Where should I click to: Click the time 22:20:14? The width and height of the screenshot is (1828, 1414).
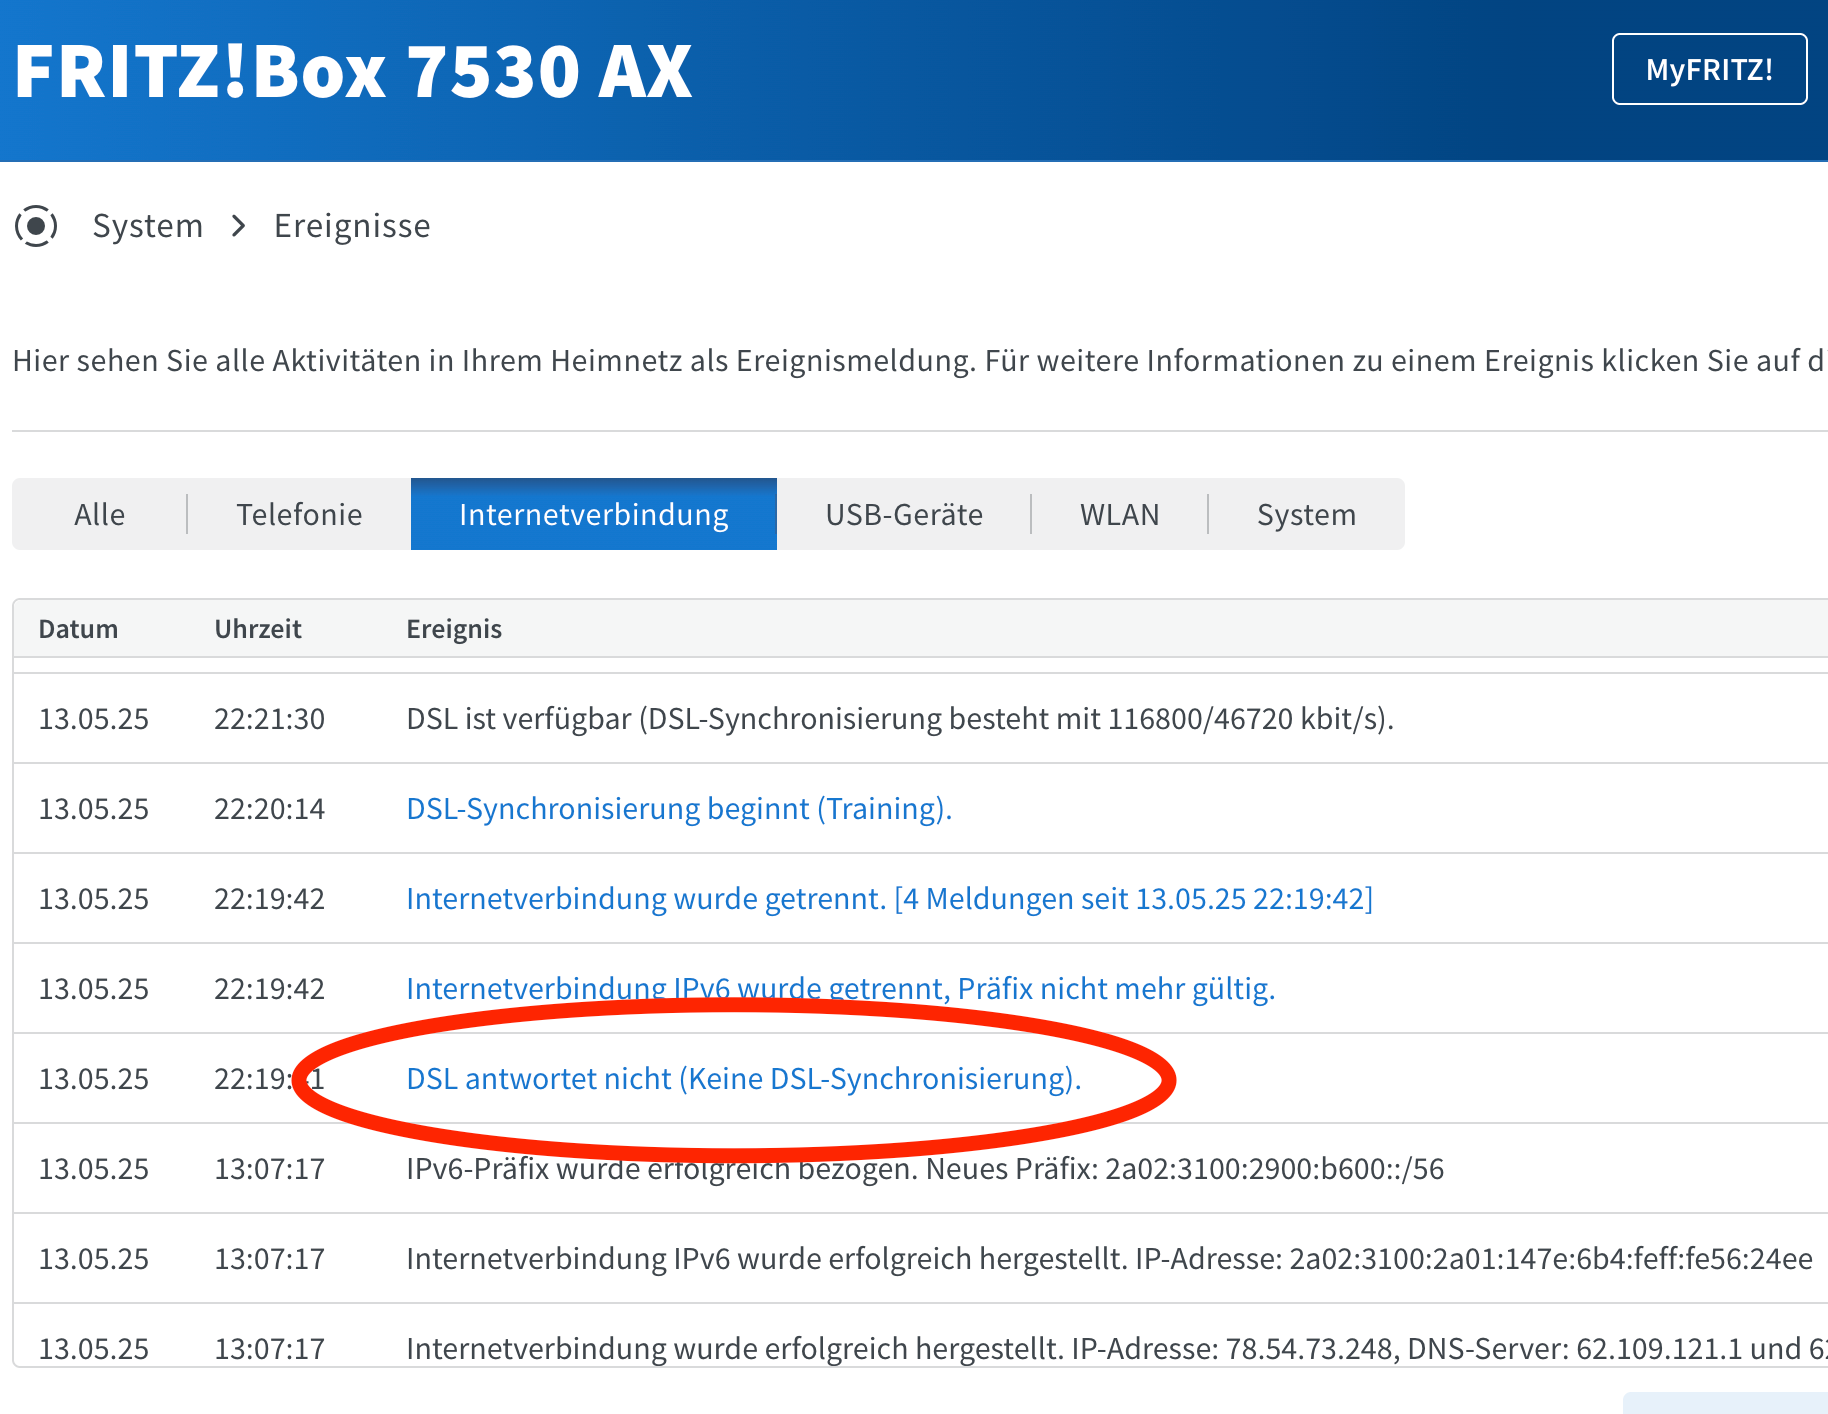click(269, 809)
